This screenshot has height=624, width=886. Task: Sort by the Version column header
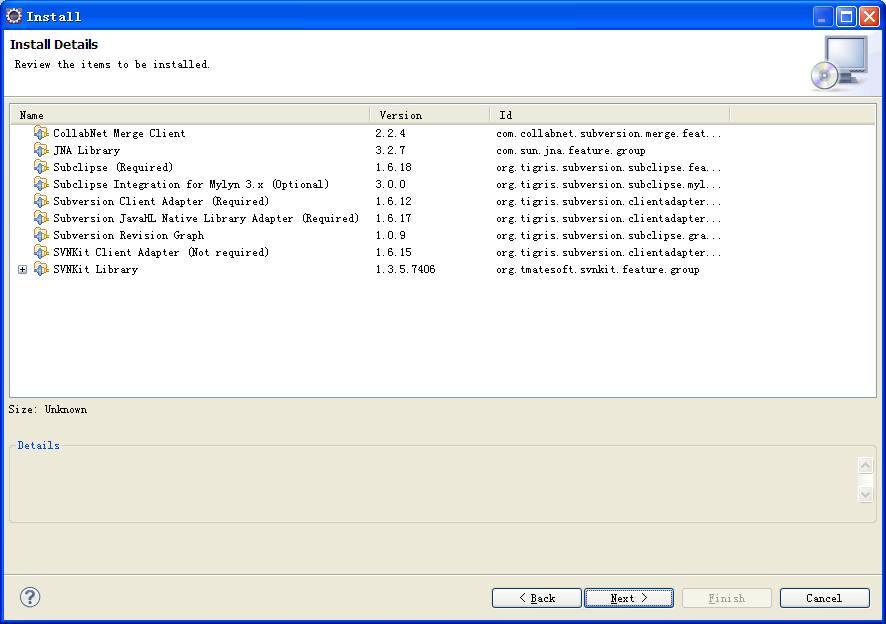tap(429, 115)
